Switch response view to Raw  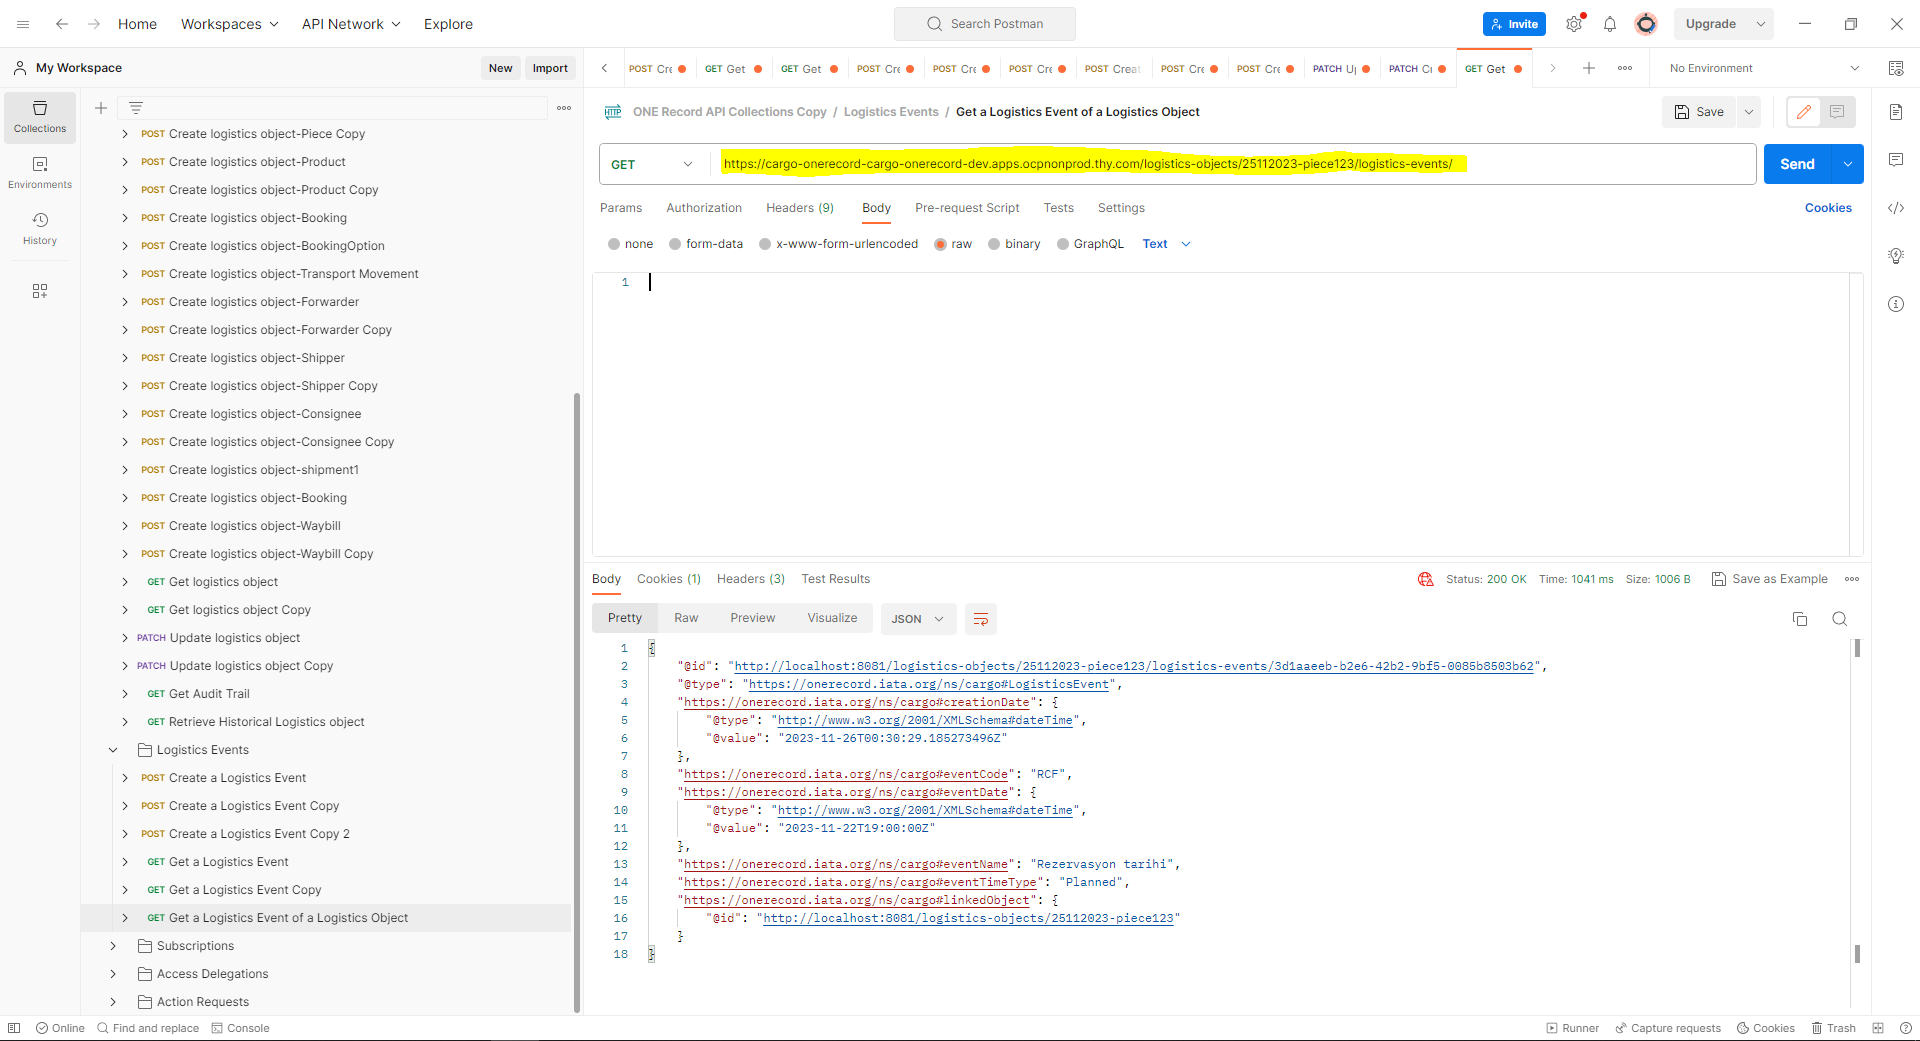(x=686, y=618)
